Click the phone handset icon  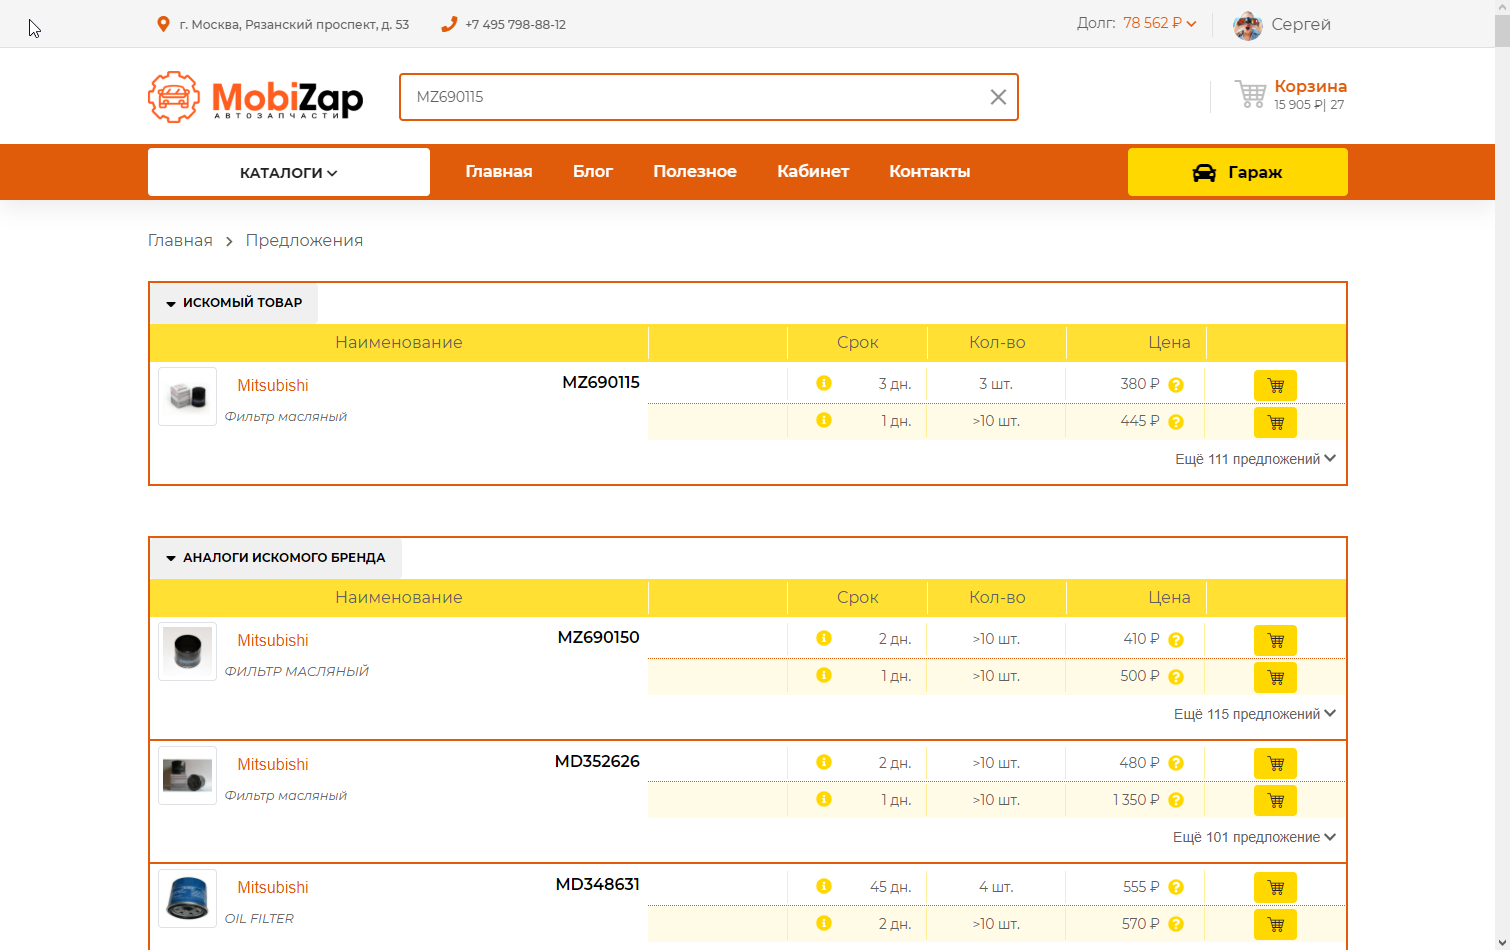449,24
